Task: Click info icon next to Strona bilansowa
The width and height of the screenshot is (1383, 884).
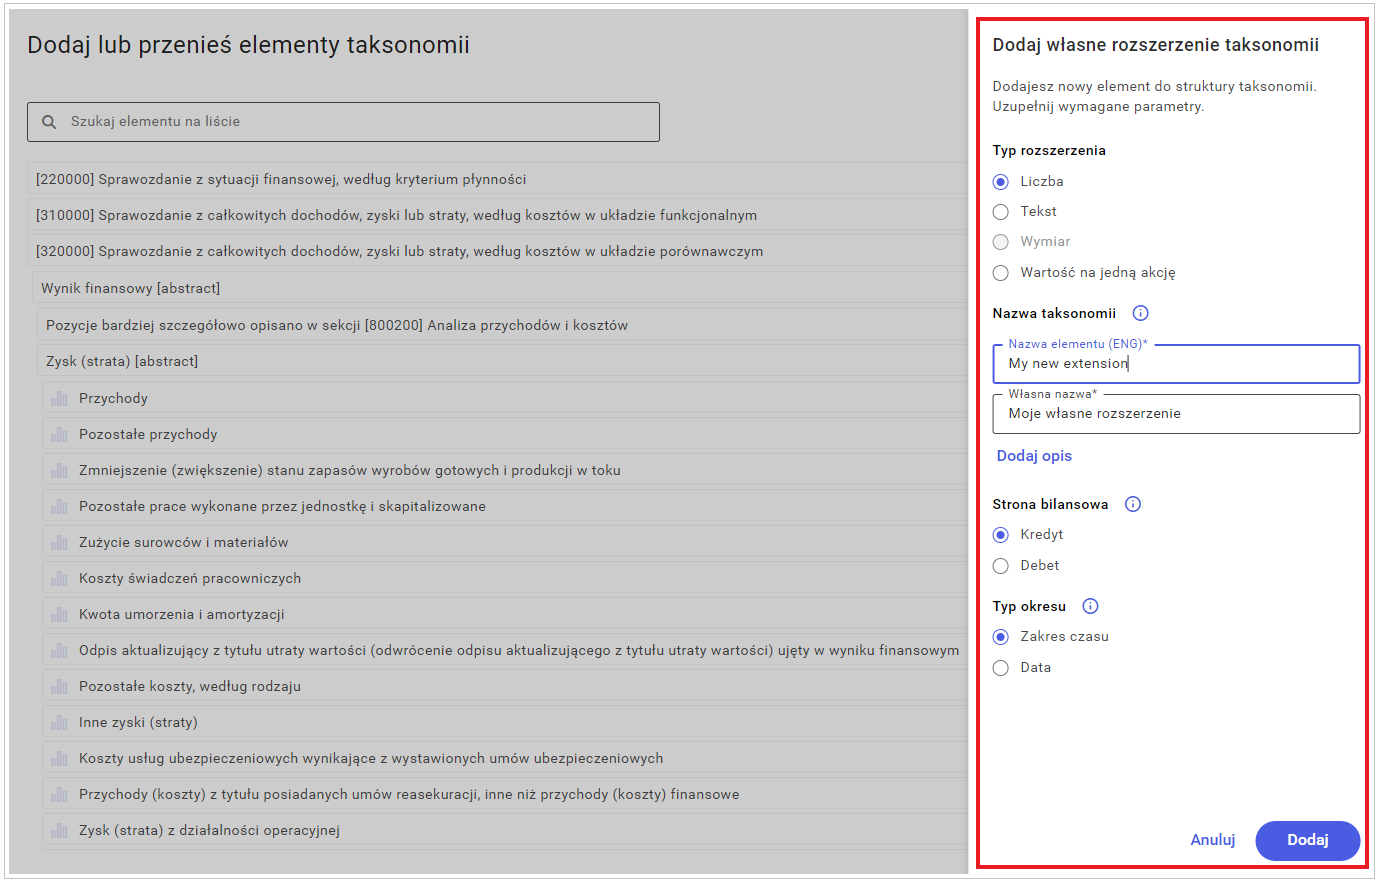Action: (1132, 504)
